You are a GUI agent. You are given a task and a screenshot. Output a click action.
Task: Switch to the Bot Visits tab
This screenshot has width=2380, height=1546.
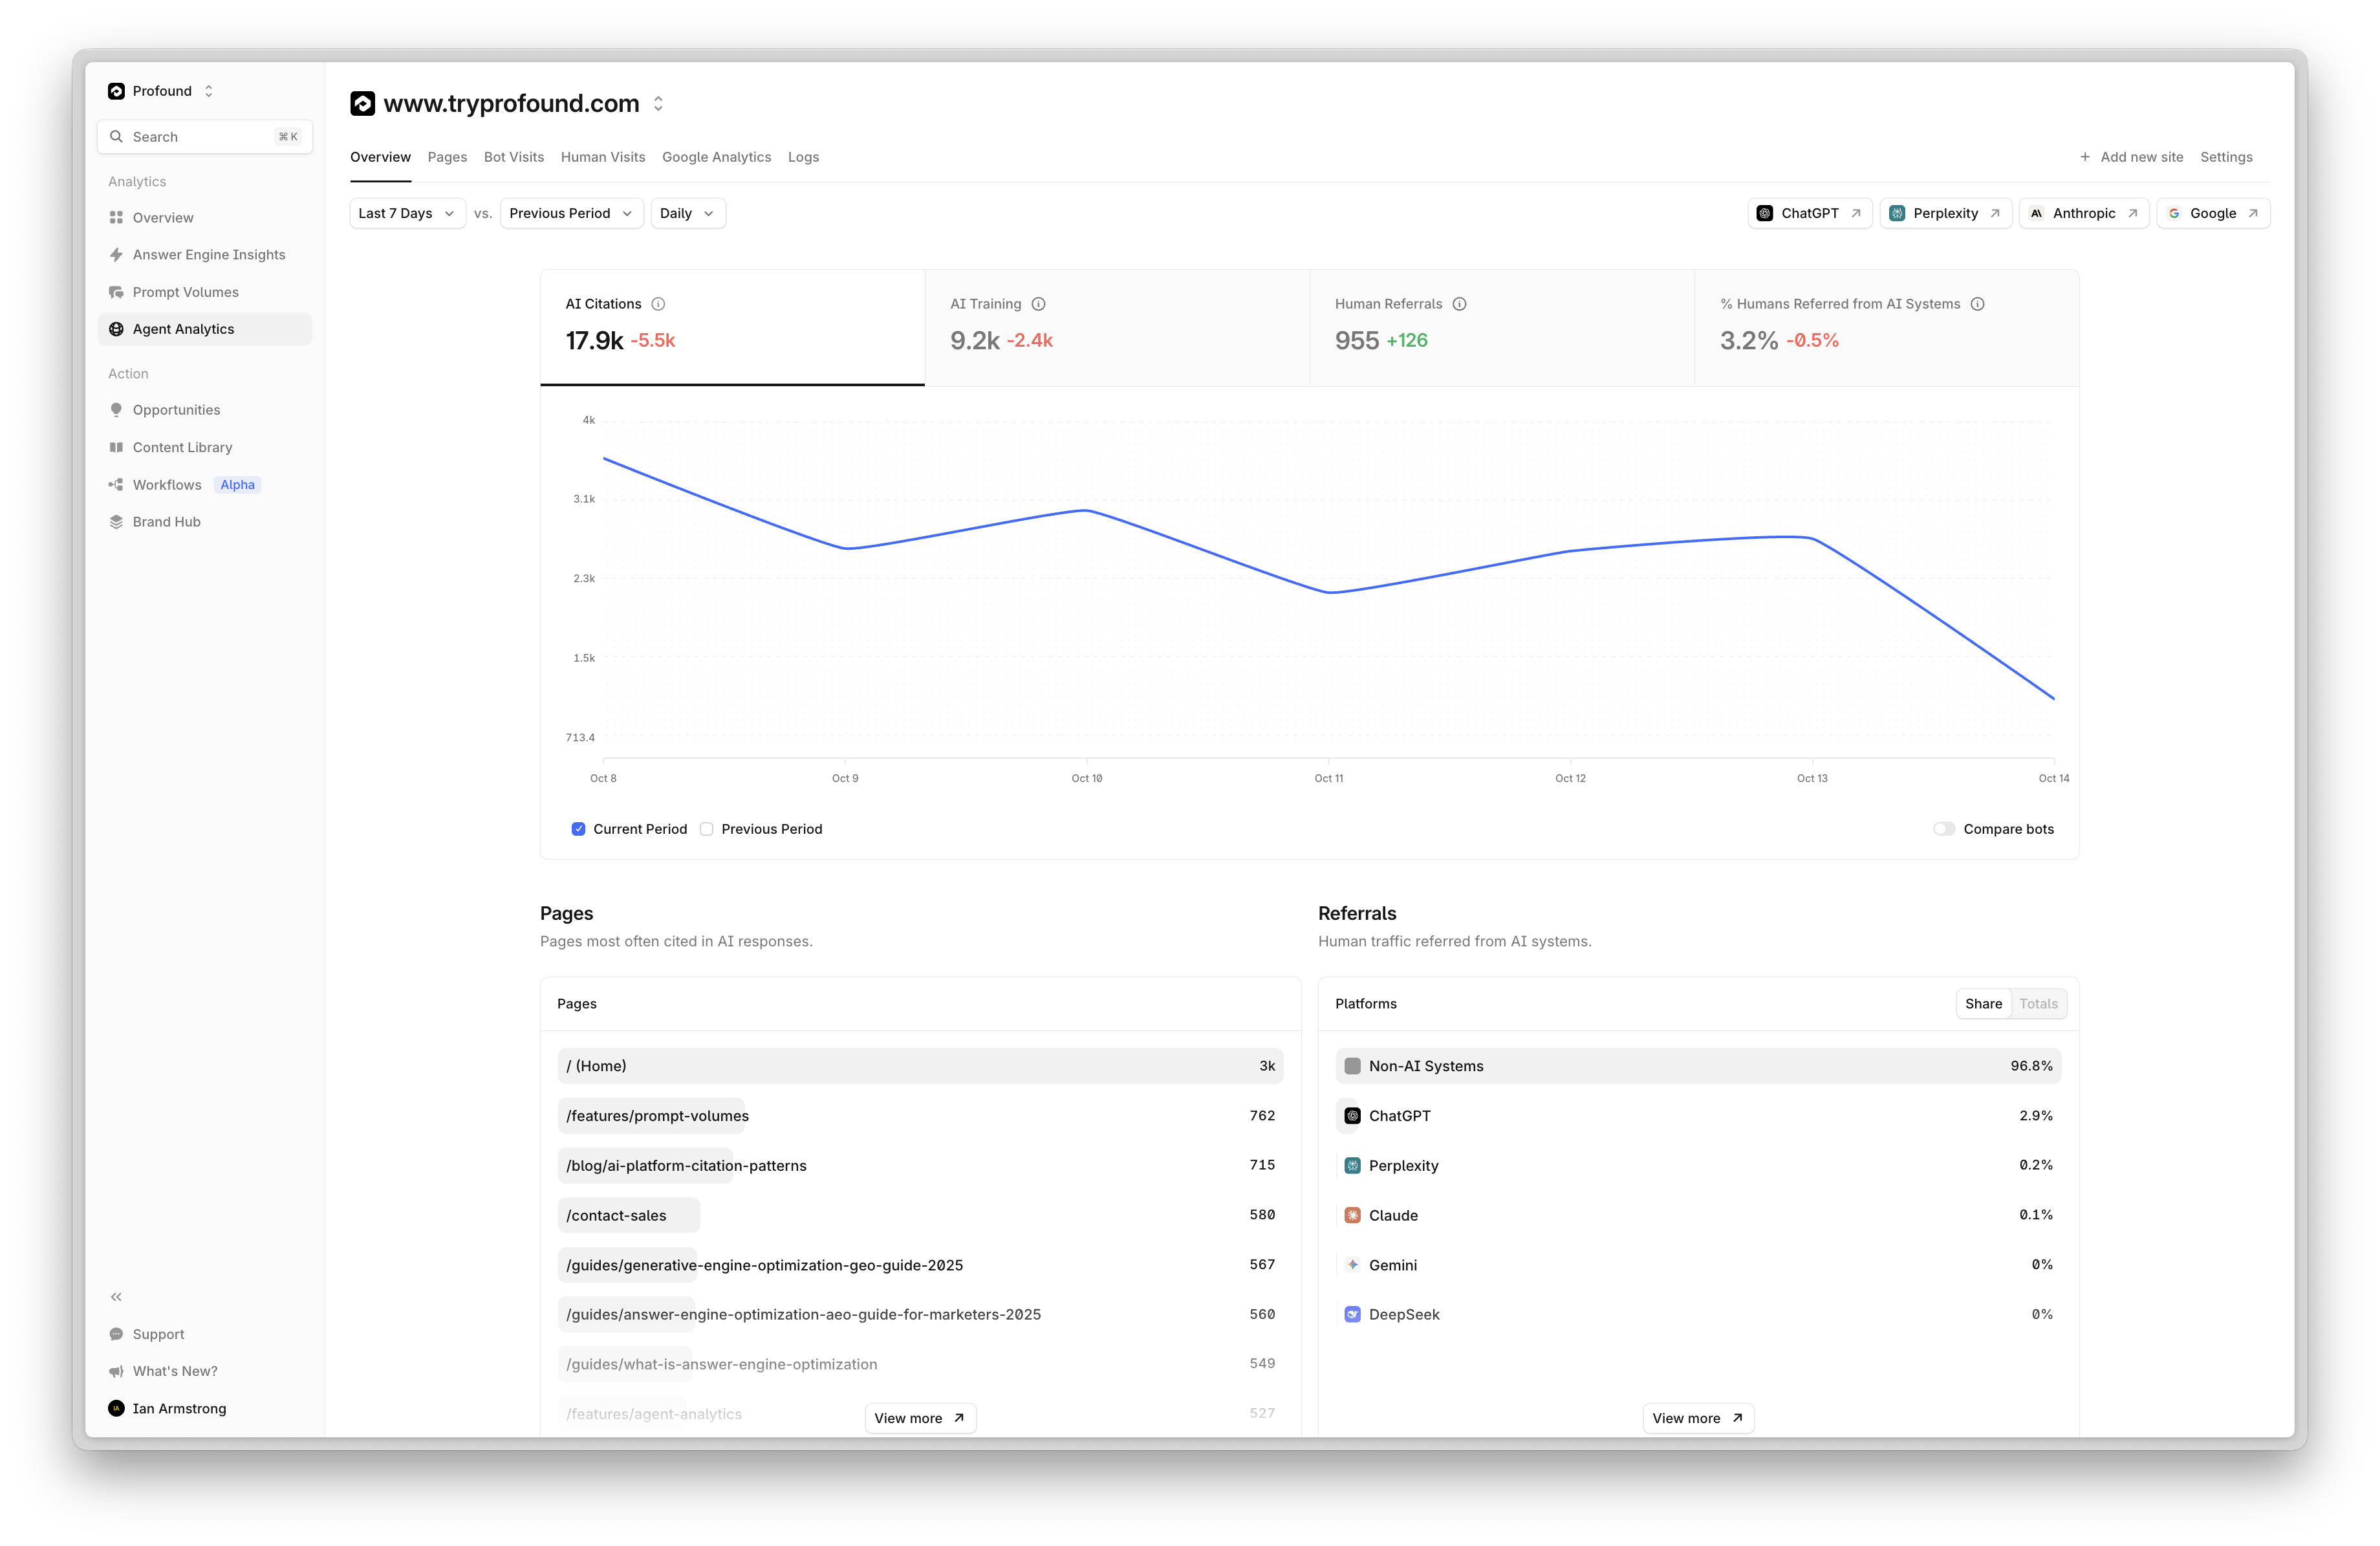(513, 156)
